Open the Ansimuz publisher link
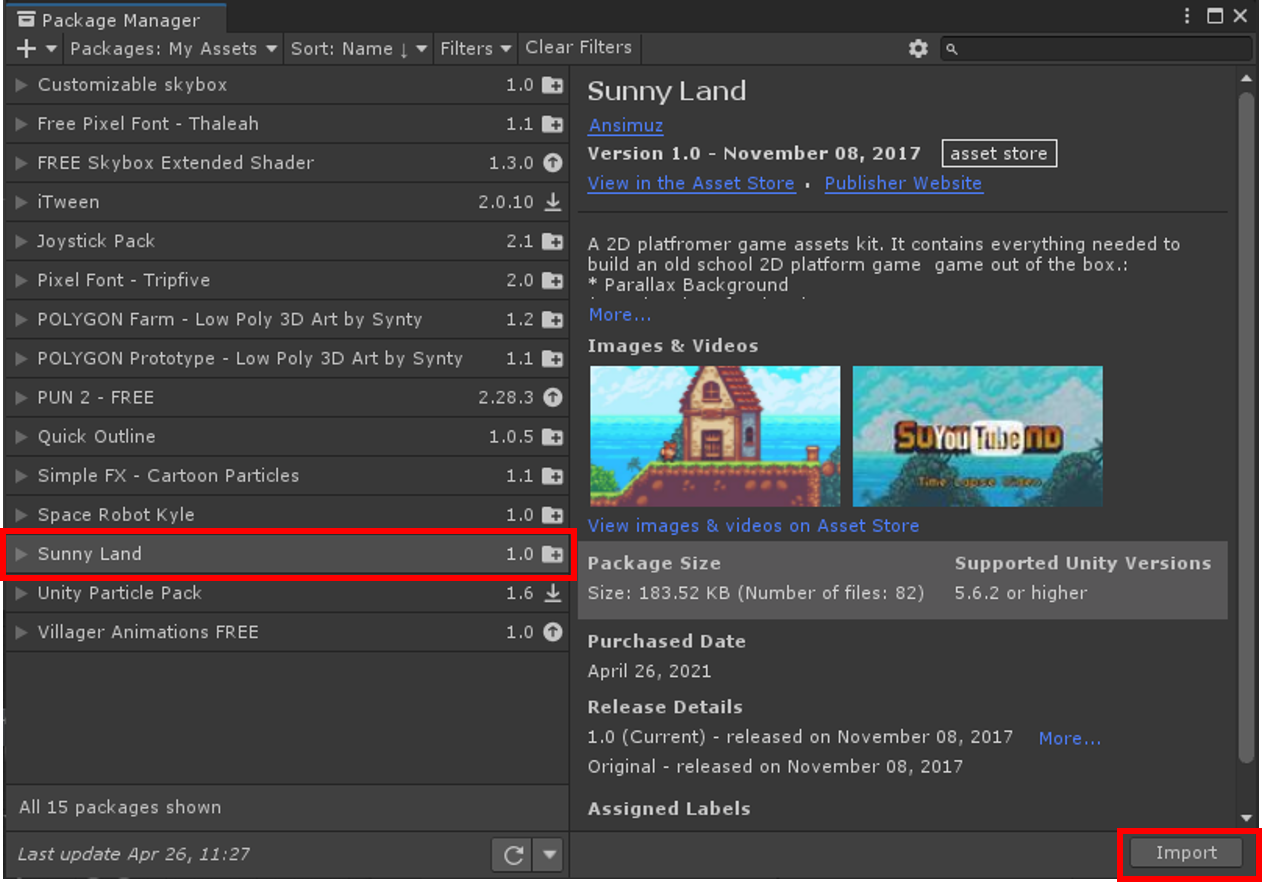This screenshot has height=882, width=1262. click(x=626, y=125)
